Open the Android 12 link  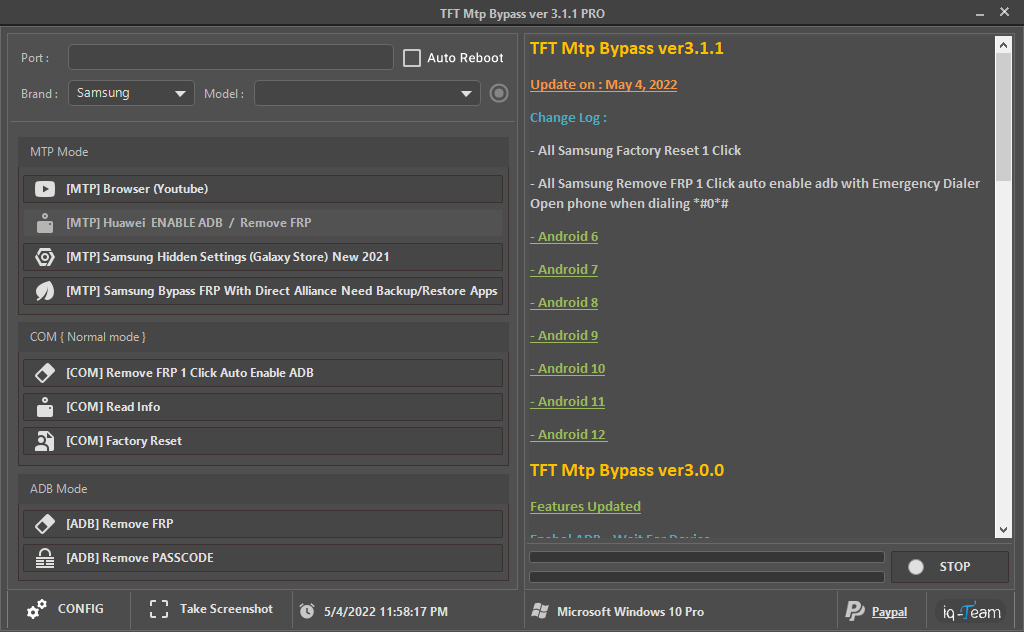(568, 435)
